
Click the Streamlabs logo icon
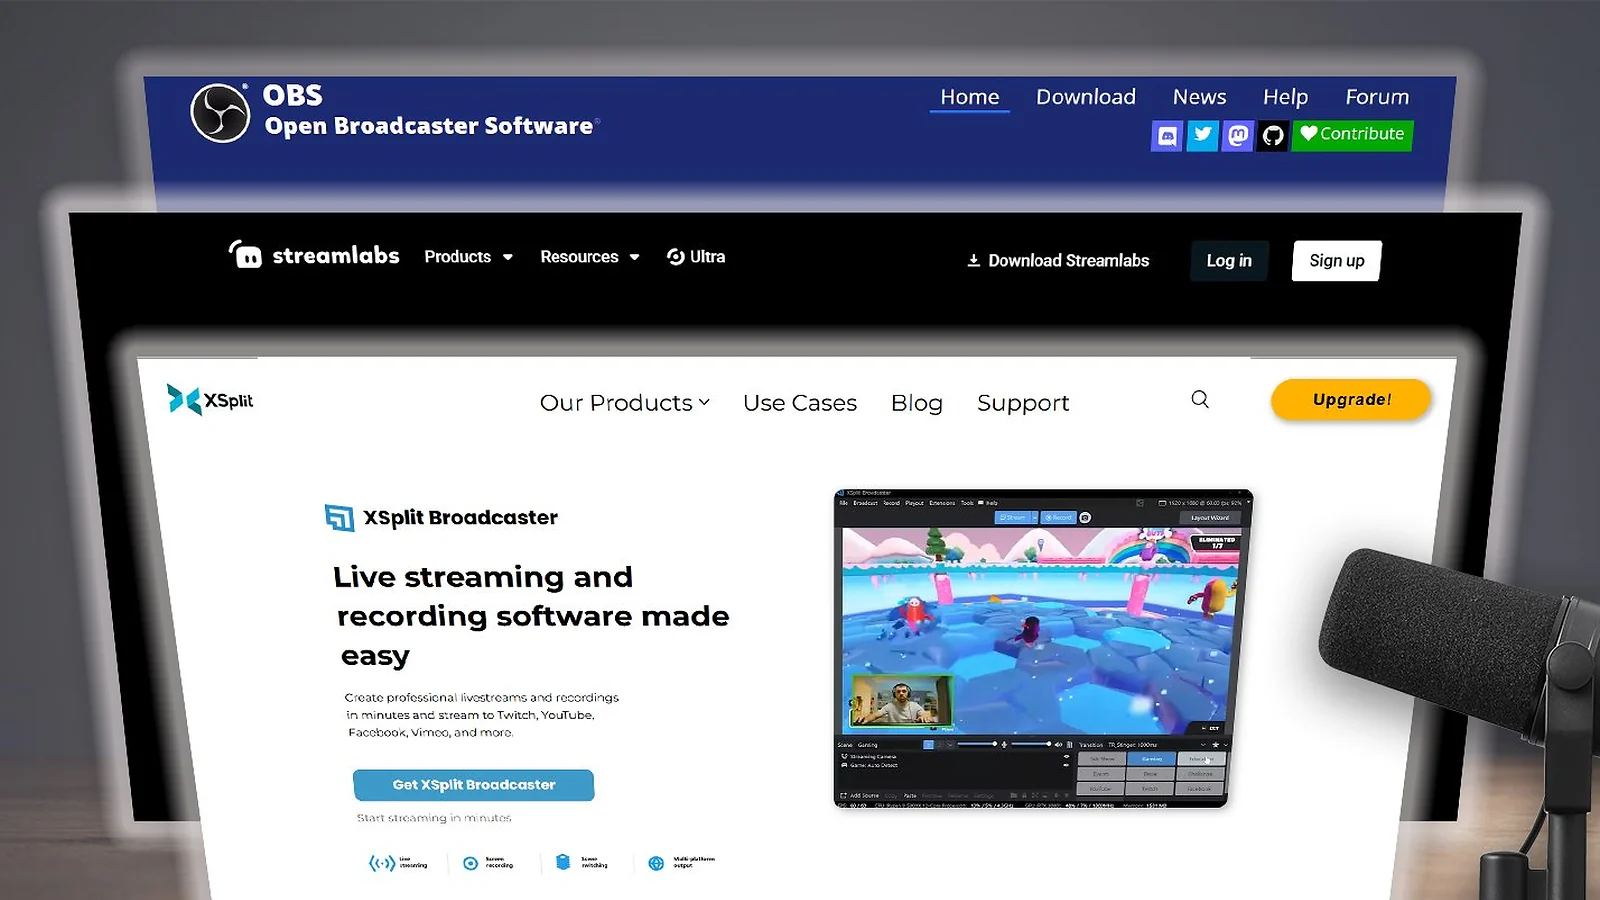(x=245, y=255)
